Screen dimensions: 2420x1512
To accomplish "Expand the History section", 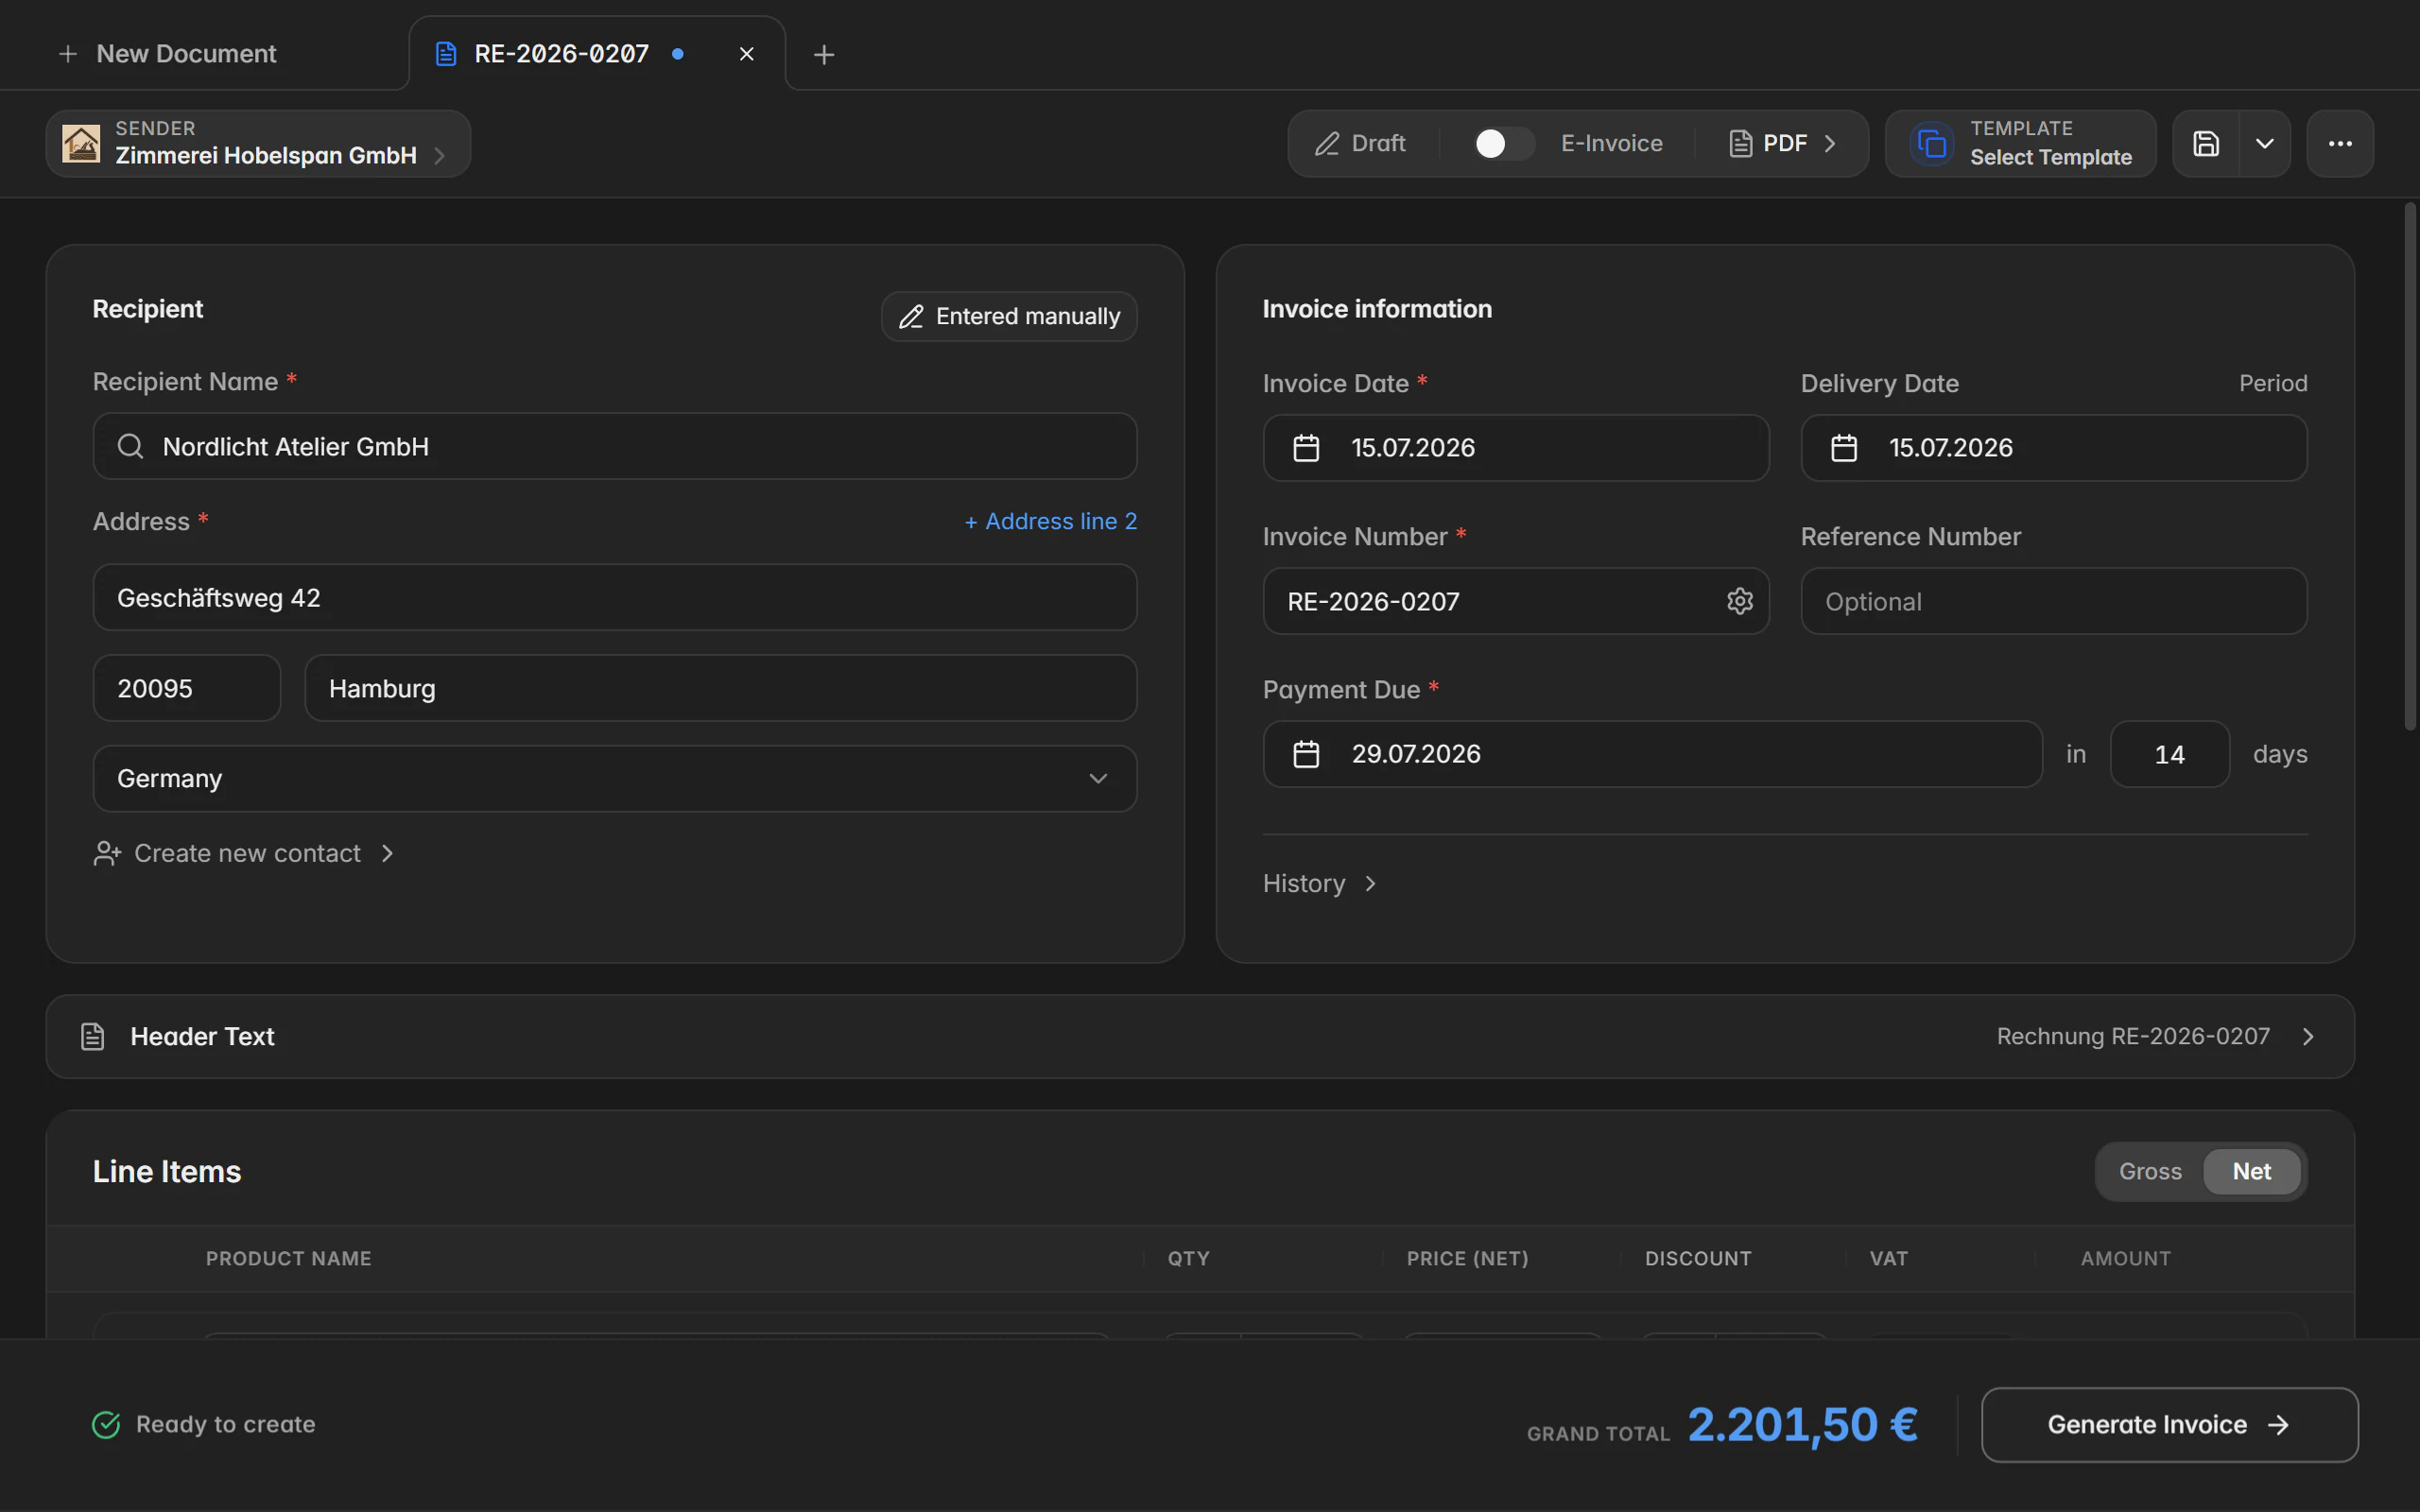I will [x=1320, y=884].
